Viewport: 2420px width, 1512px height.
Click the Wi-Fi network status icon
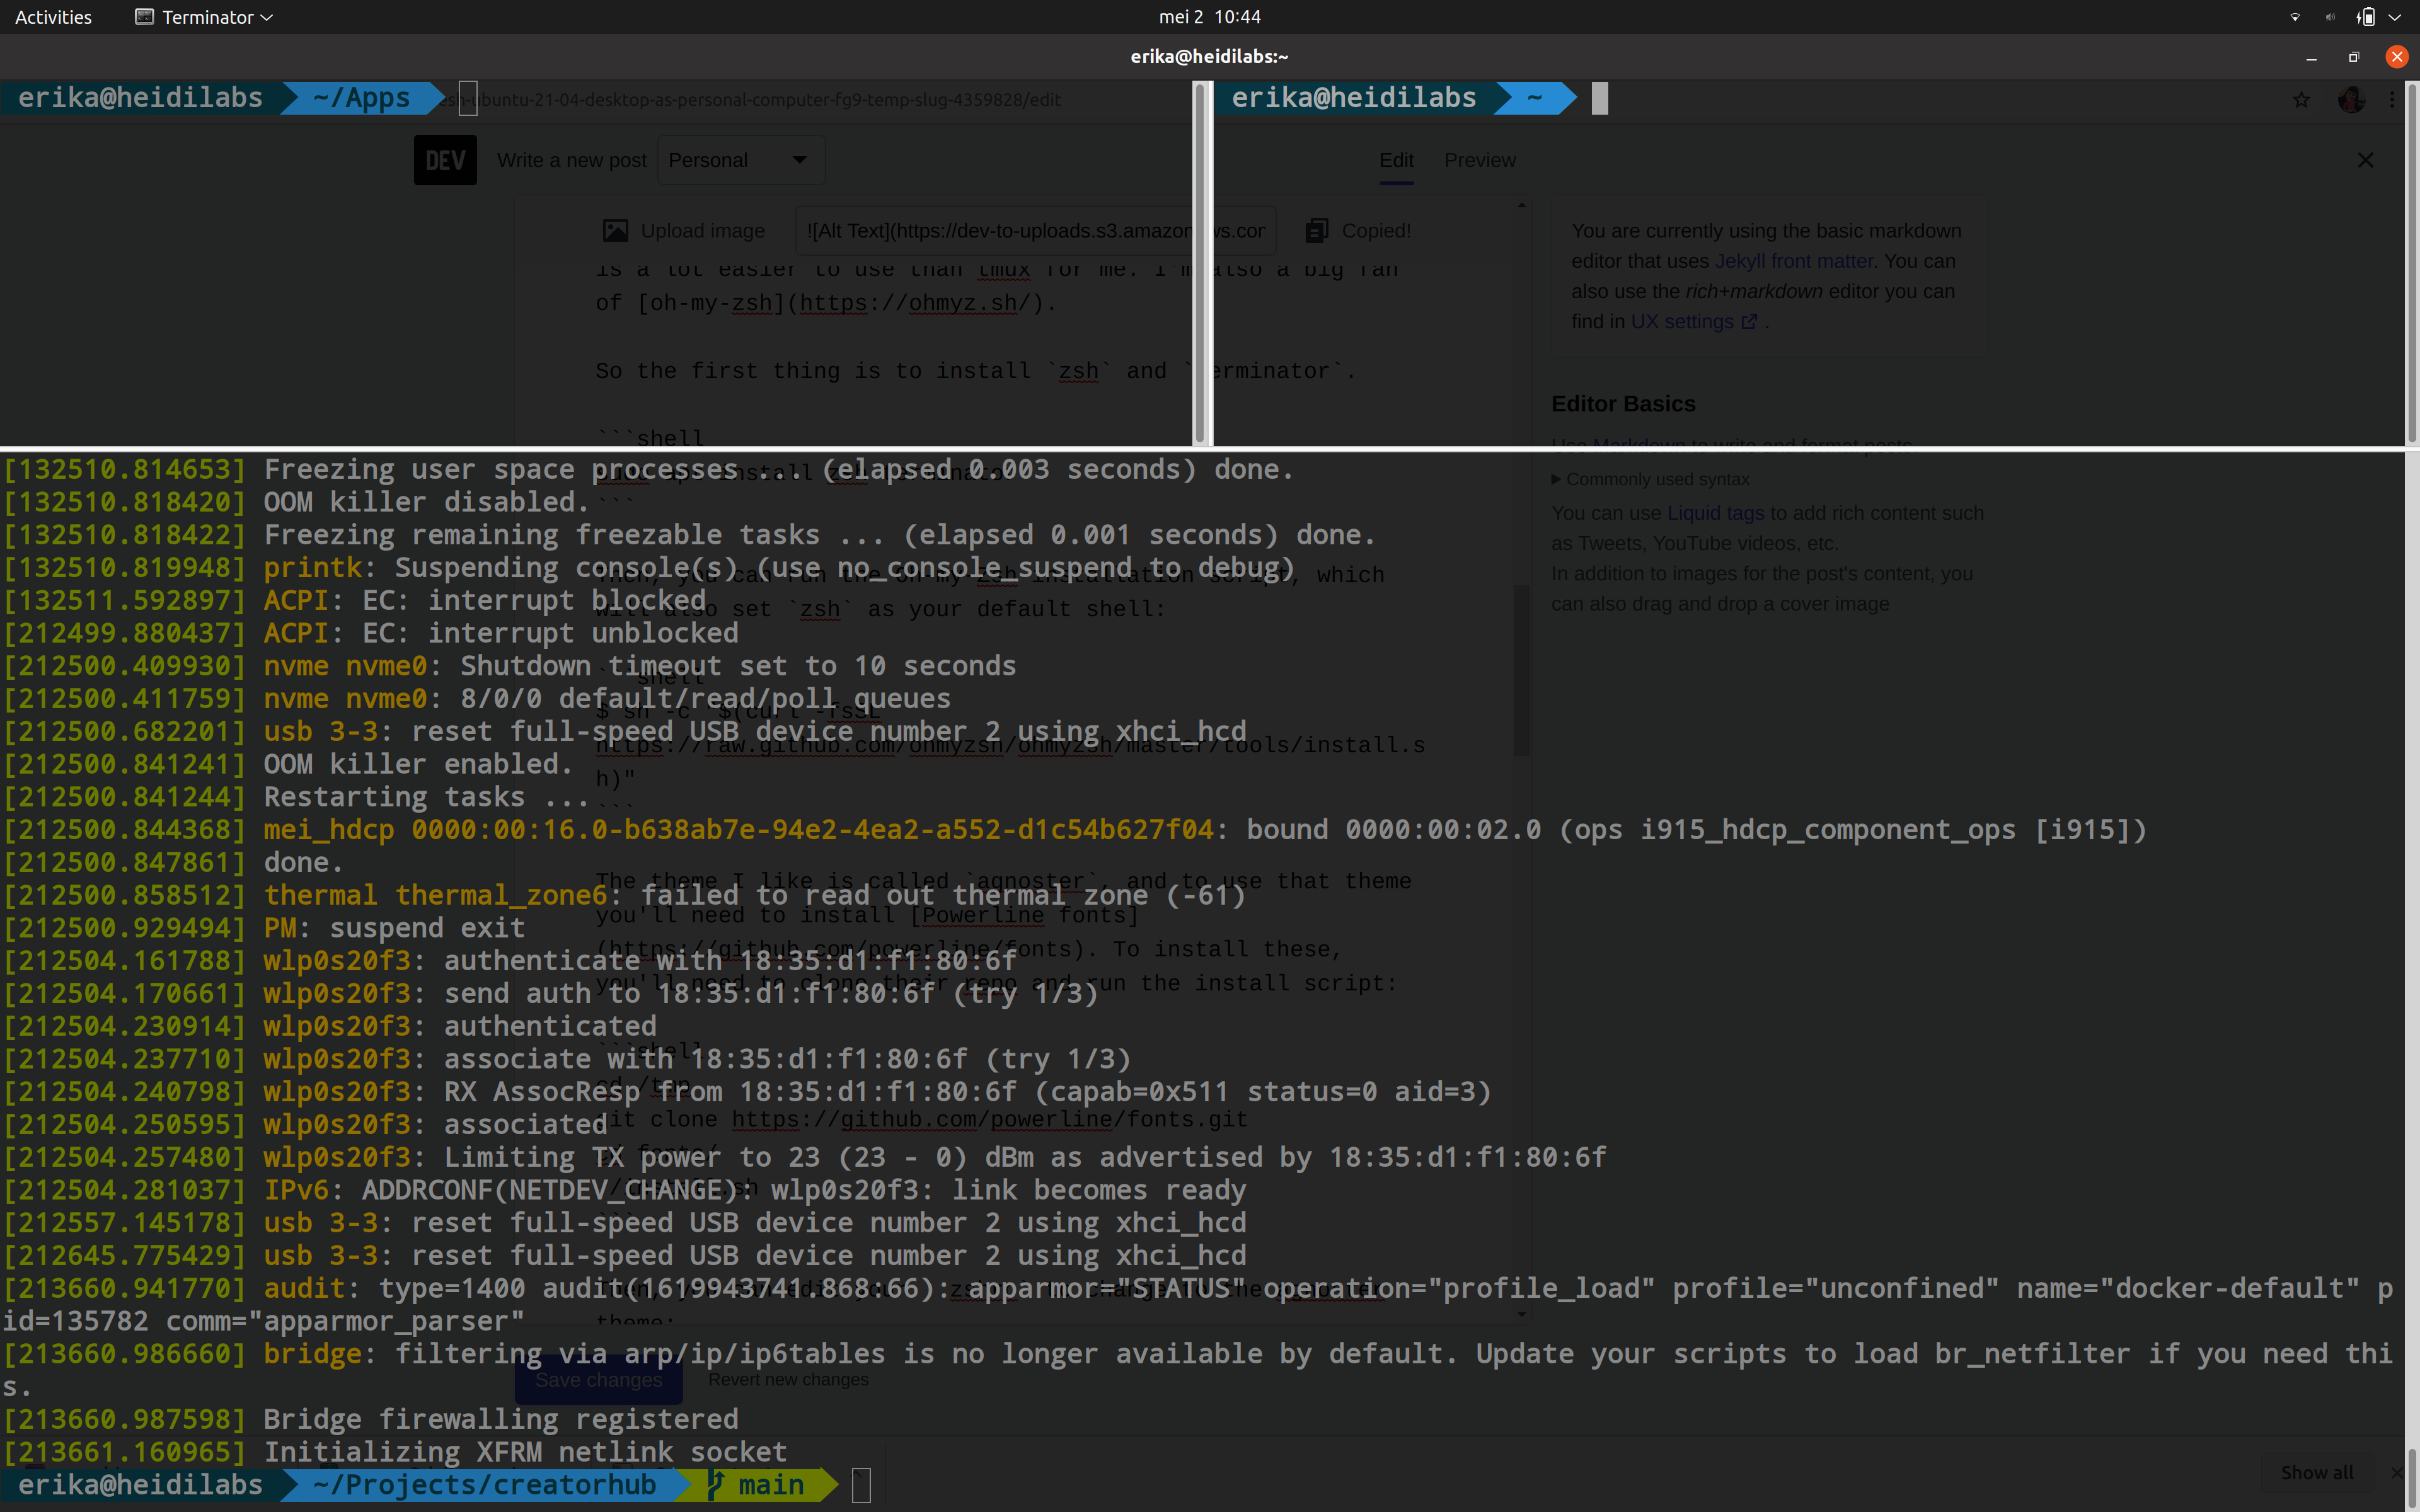point(2294,17)
